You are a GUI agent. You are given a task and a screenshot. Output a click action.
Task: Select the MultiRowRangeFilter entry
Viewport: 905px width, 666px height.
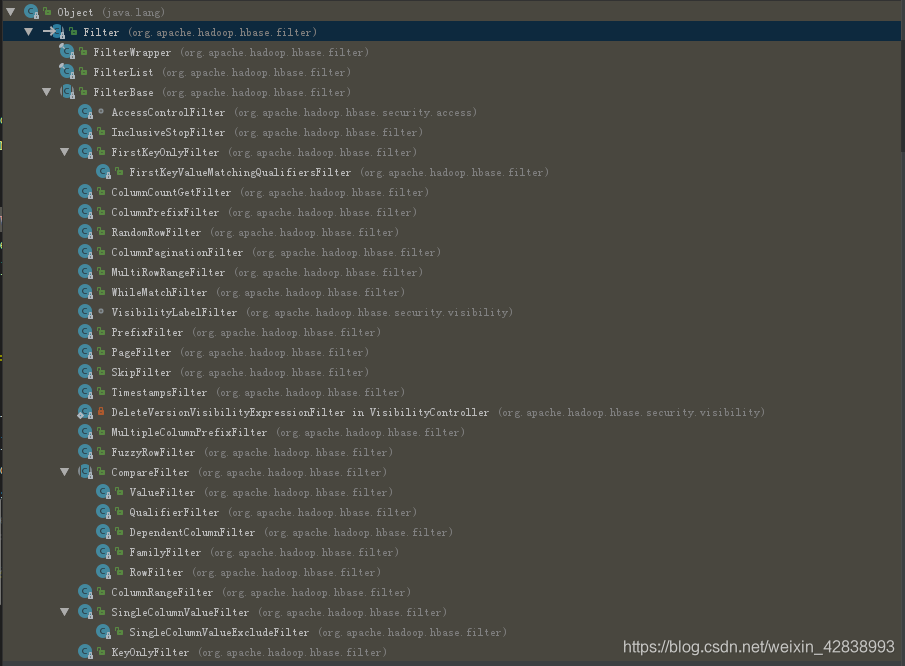(267, 272)
